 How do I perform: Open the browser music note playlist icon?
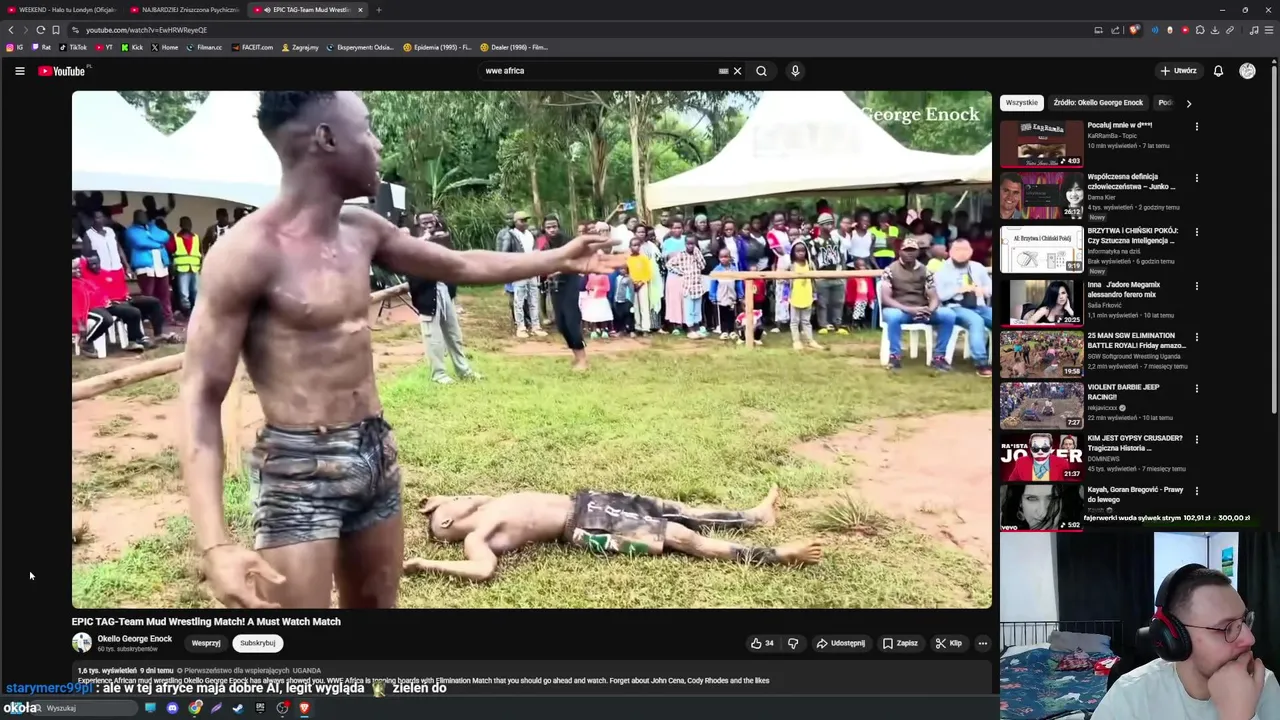coord(1254,30)
